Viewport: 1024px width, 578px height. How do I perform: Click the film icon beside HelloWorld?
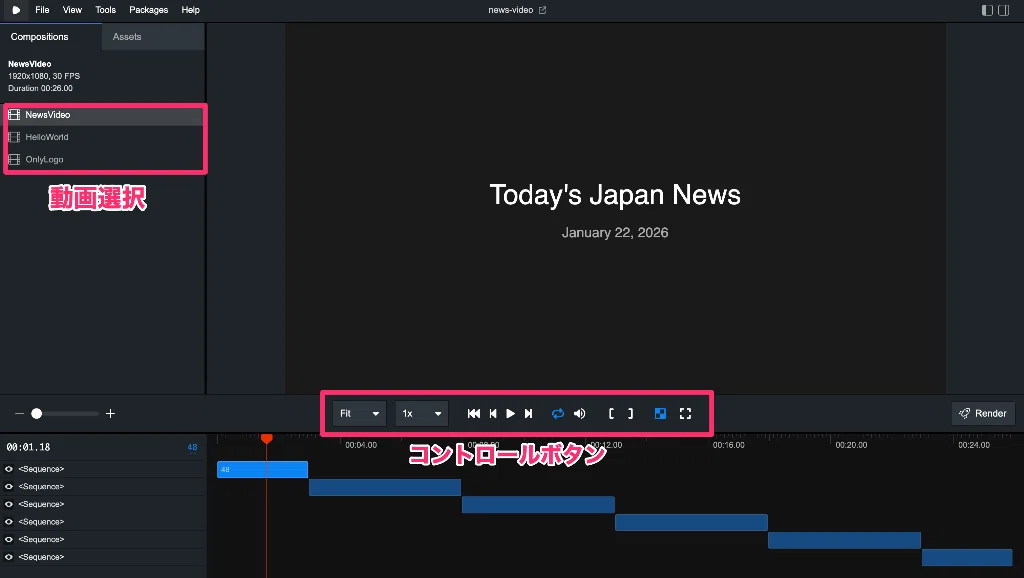click(14, 137)
